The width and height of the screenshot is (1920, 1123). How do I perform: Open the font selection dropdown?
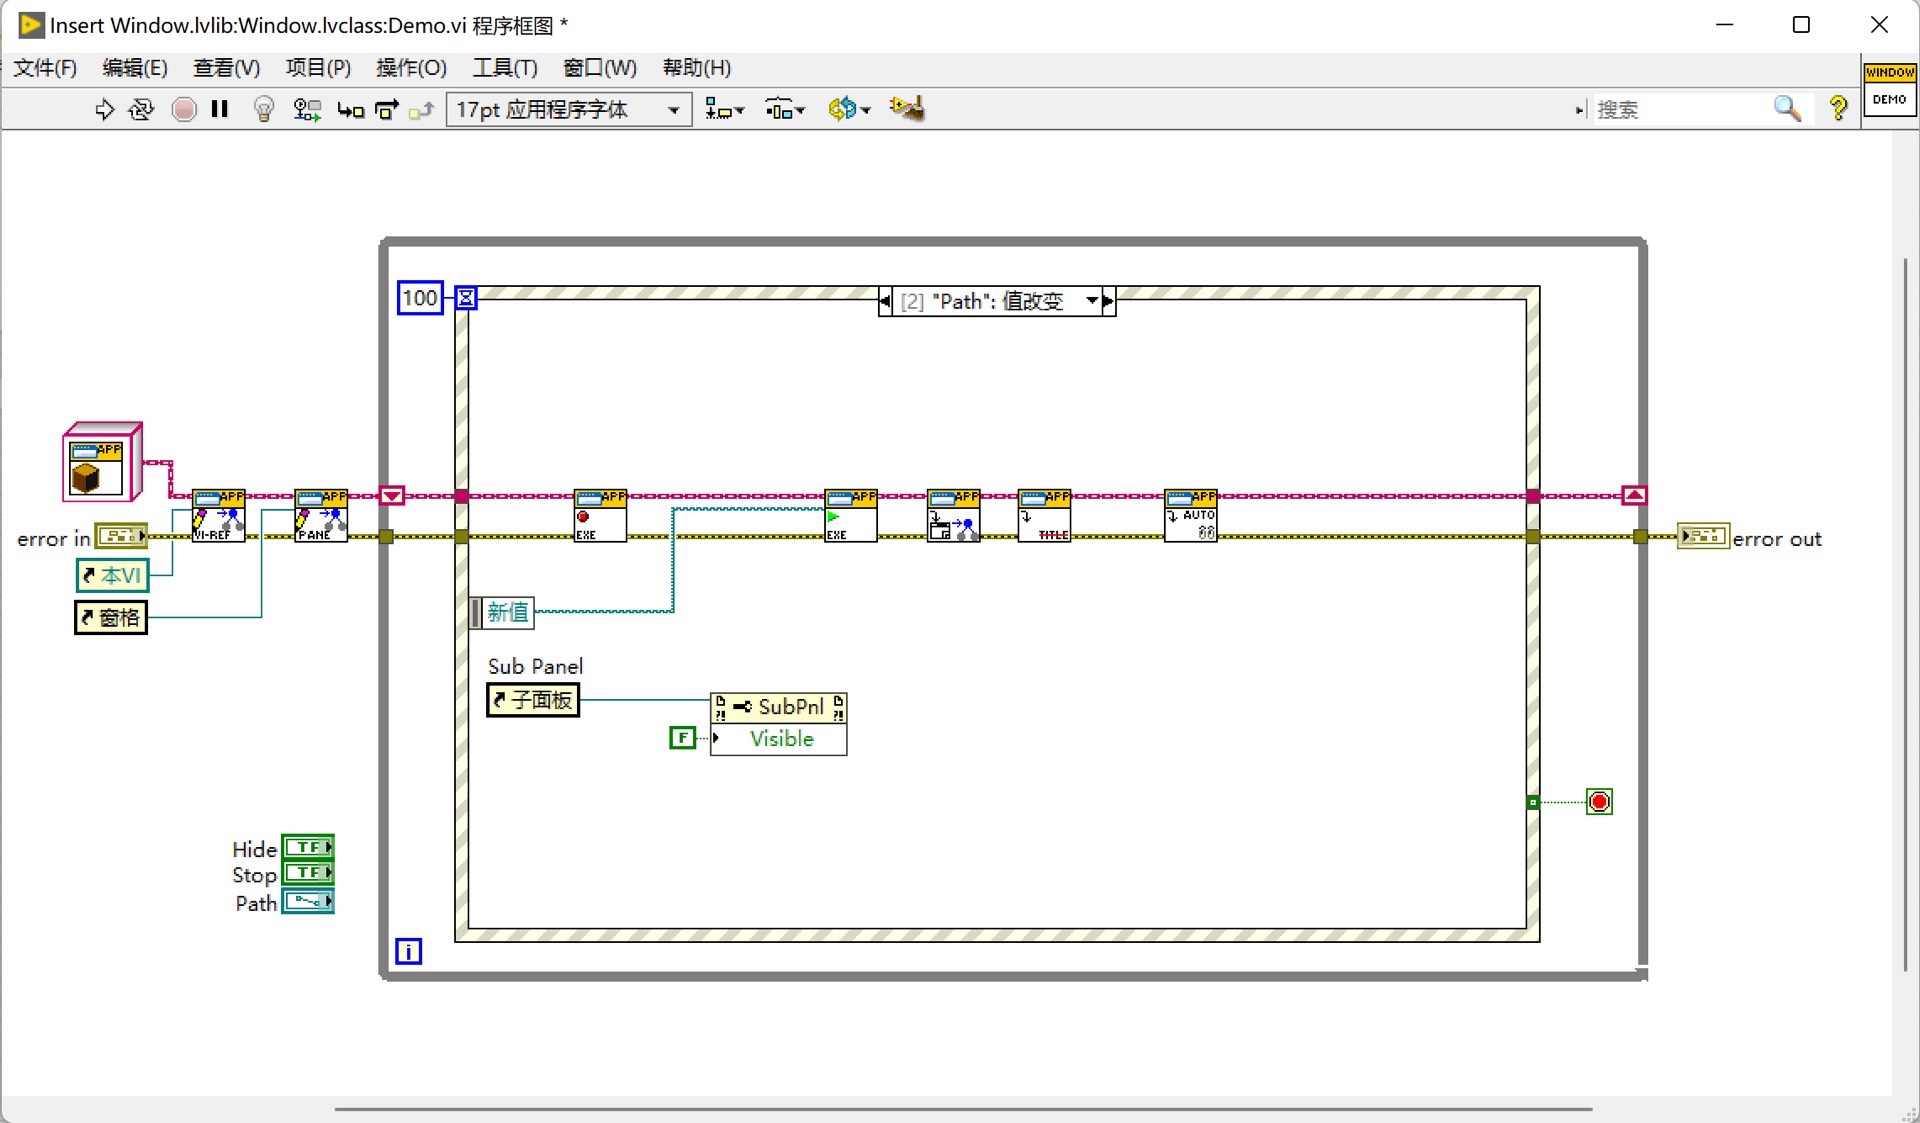(568, 109)
